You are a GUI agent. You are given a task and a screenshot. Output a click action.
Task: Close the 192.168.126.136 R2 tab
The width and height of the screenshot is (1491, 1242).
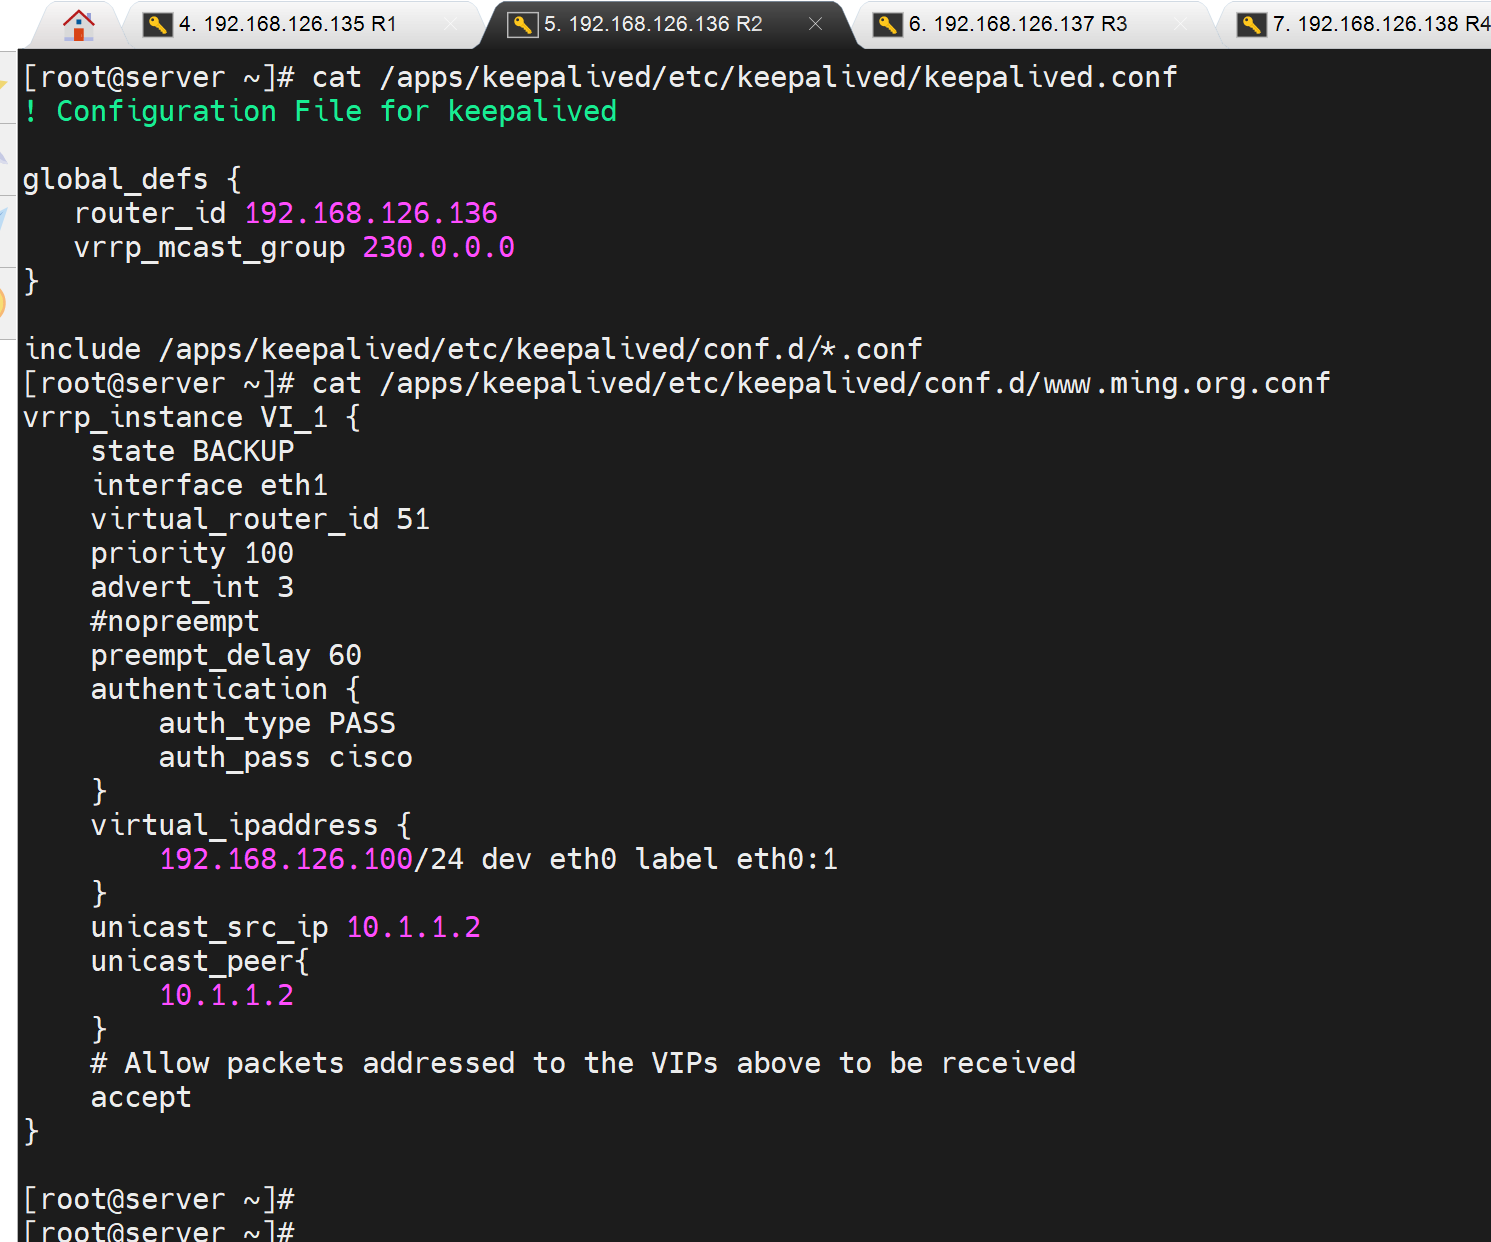[816, 24]
